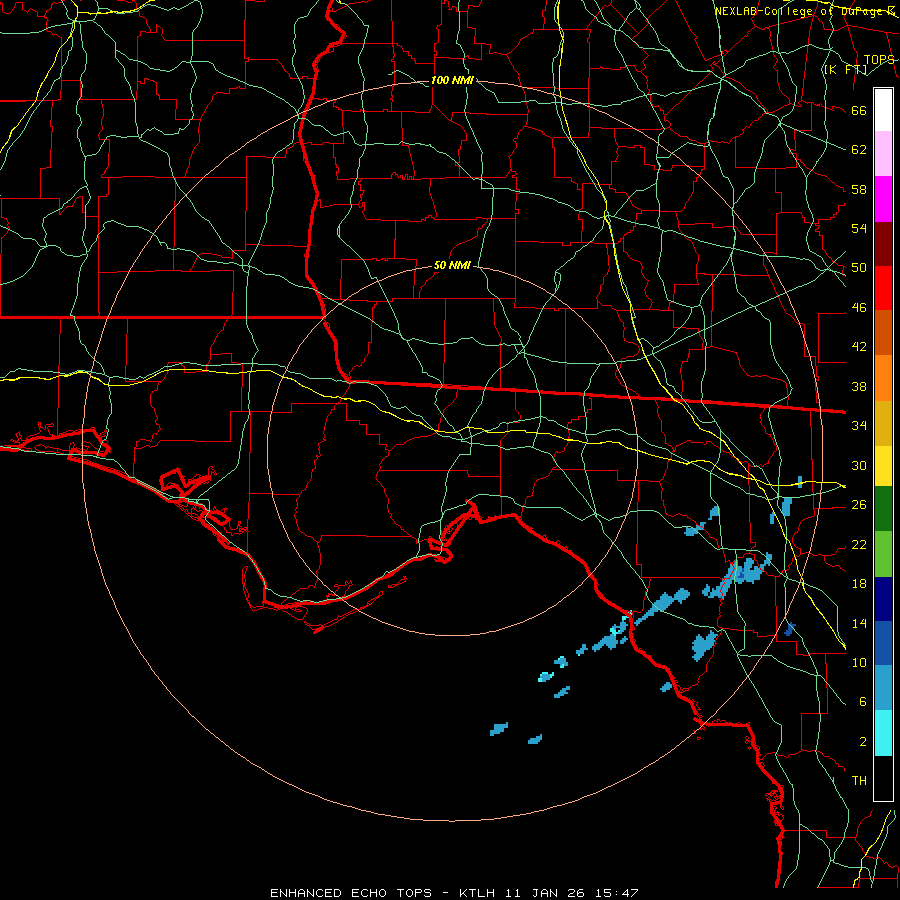
Task: Click the "KTLH" station identifier in the caption
Action: tap(479, 893)
